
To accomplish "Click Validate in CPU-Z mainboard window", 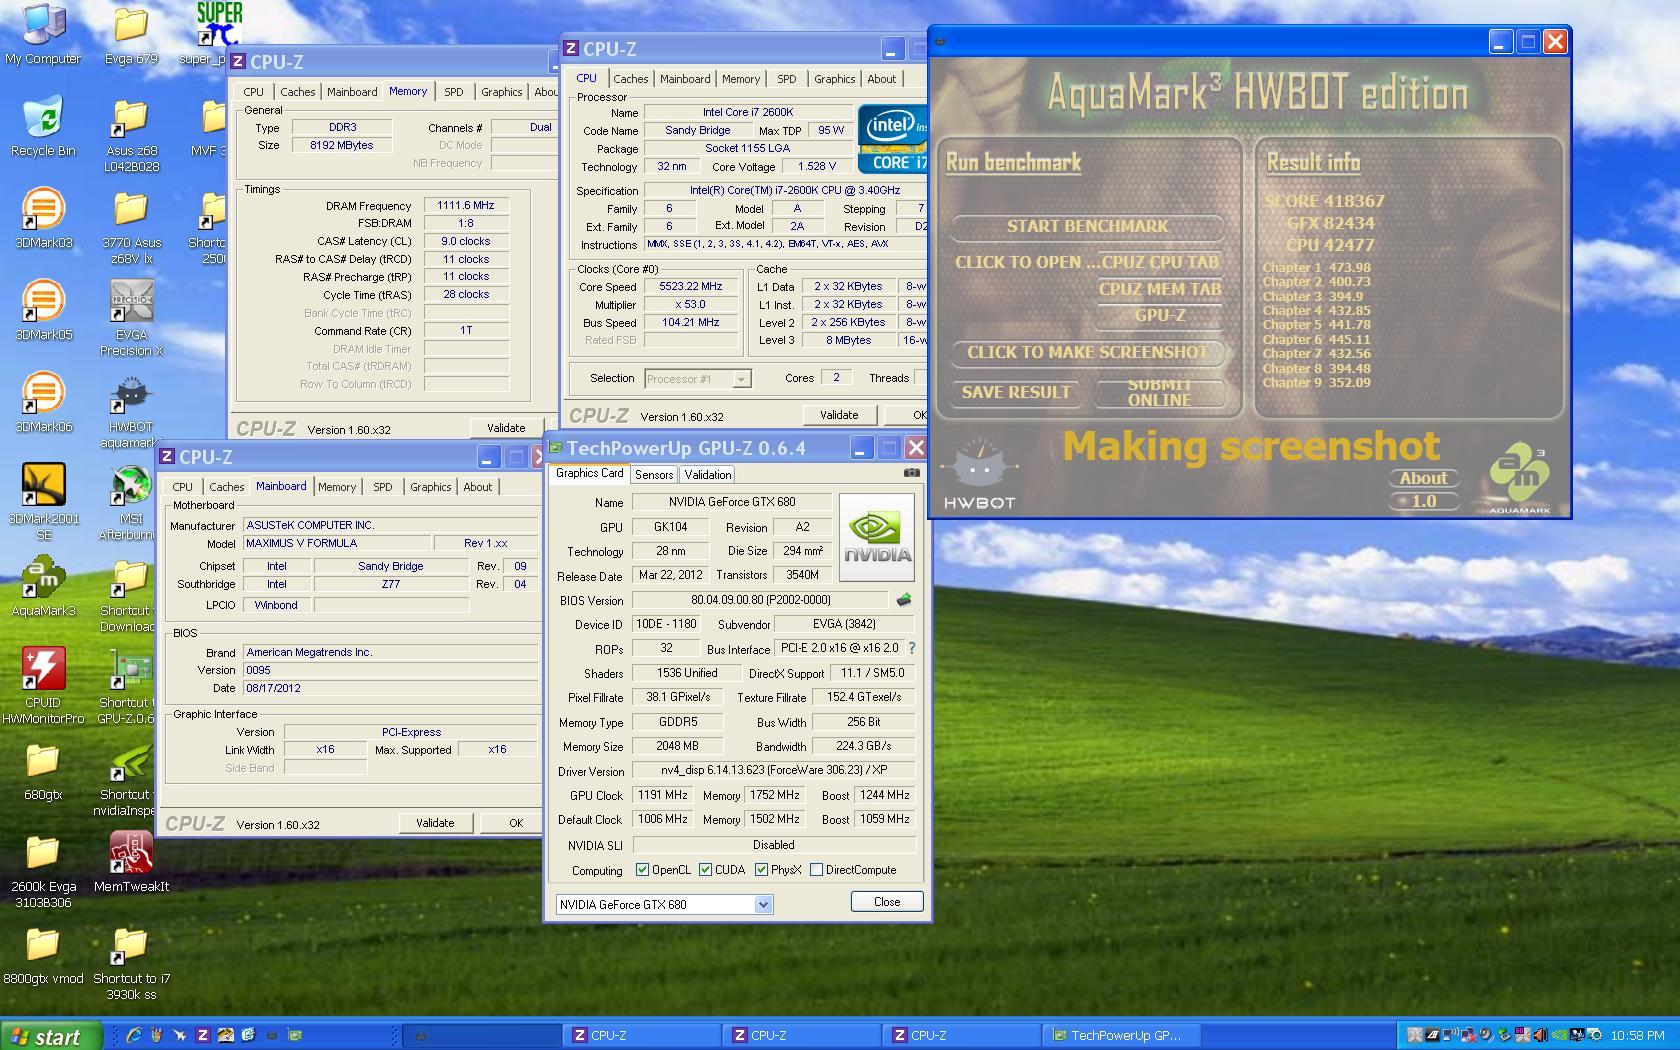I will tap(435, 823).
